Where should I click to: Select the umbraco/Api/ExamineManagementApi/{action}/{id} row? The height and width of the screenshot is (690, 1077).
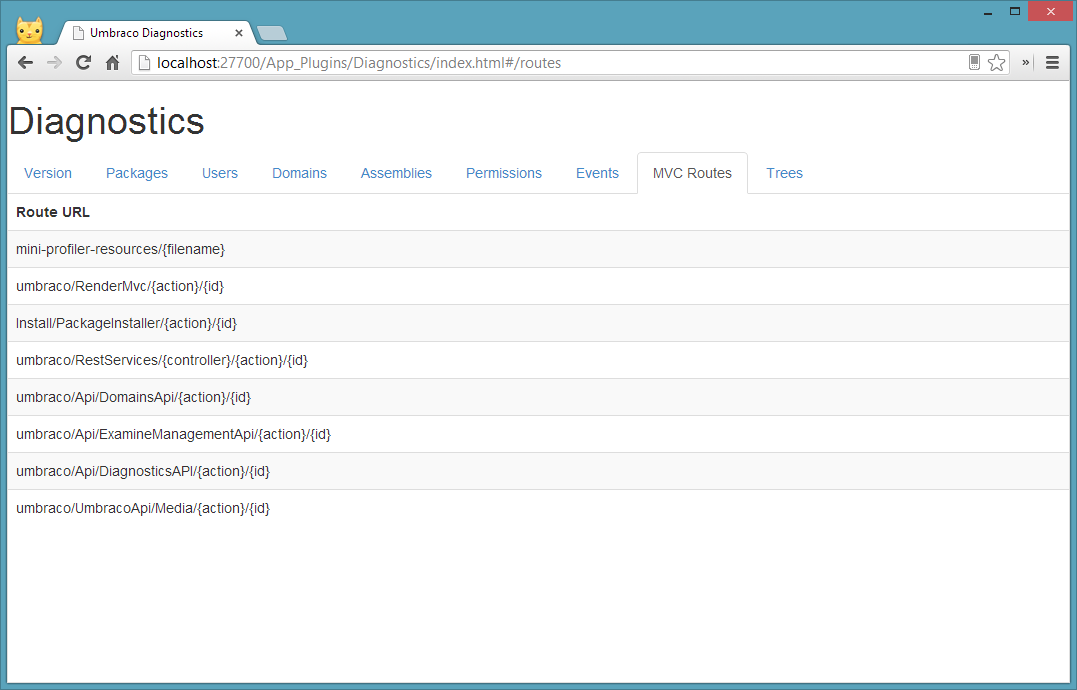538,435
